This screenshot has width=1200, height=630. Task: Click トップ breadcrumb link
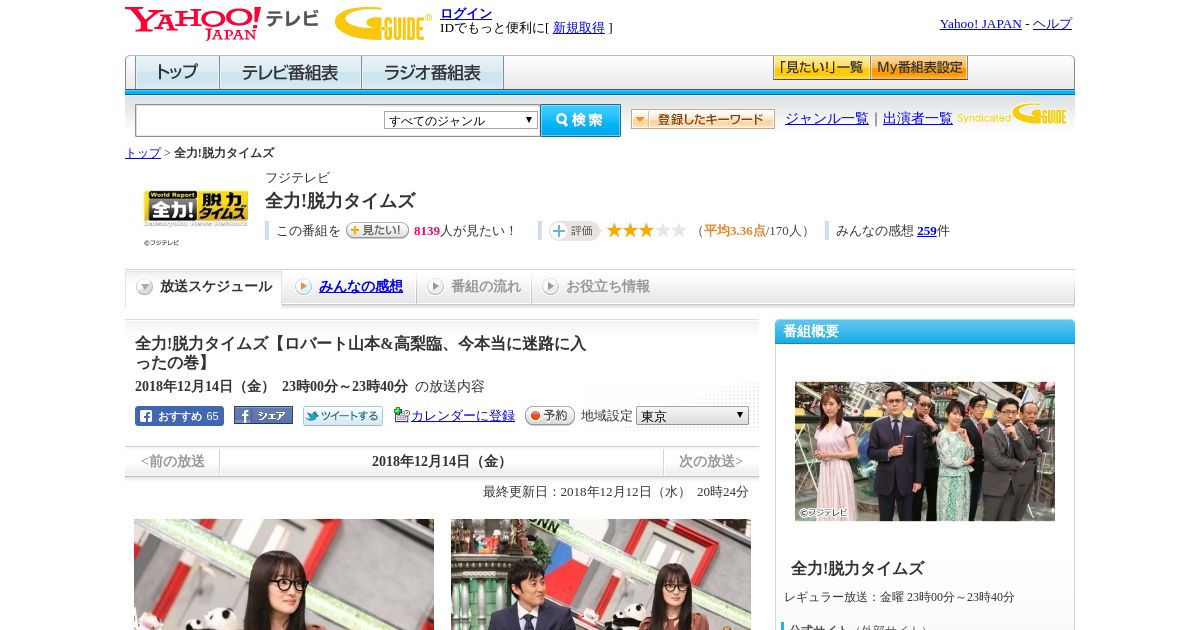coord(142,153)
